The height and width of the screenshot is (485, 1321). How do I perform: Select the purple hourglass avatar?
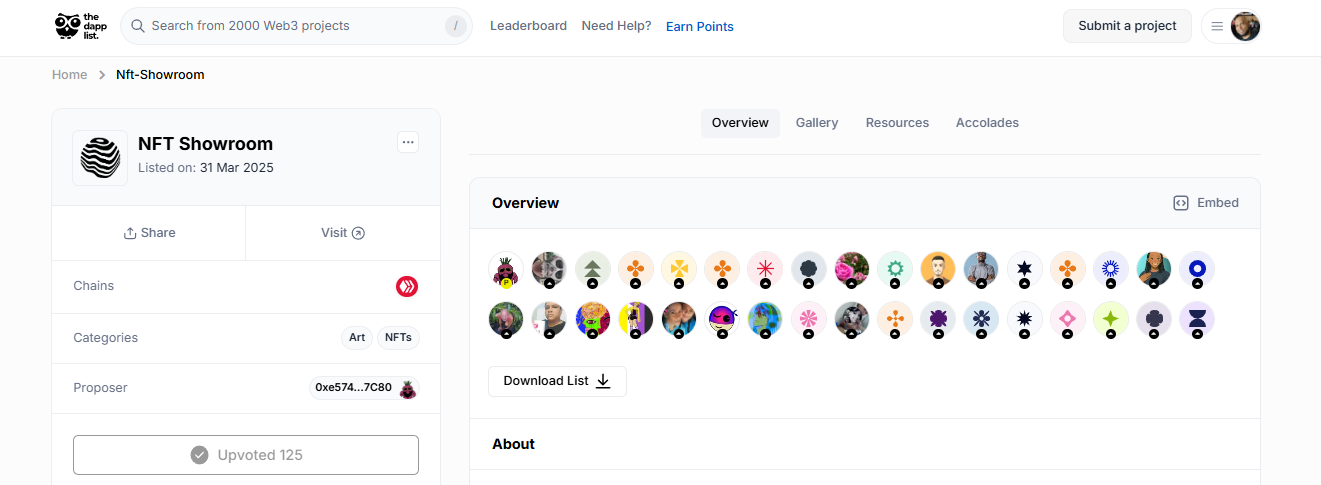pyautogui.click(x=1197, y=319)
